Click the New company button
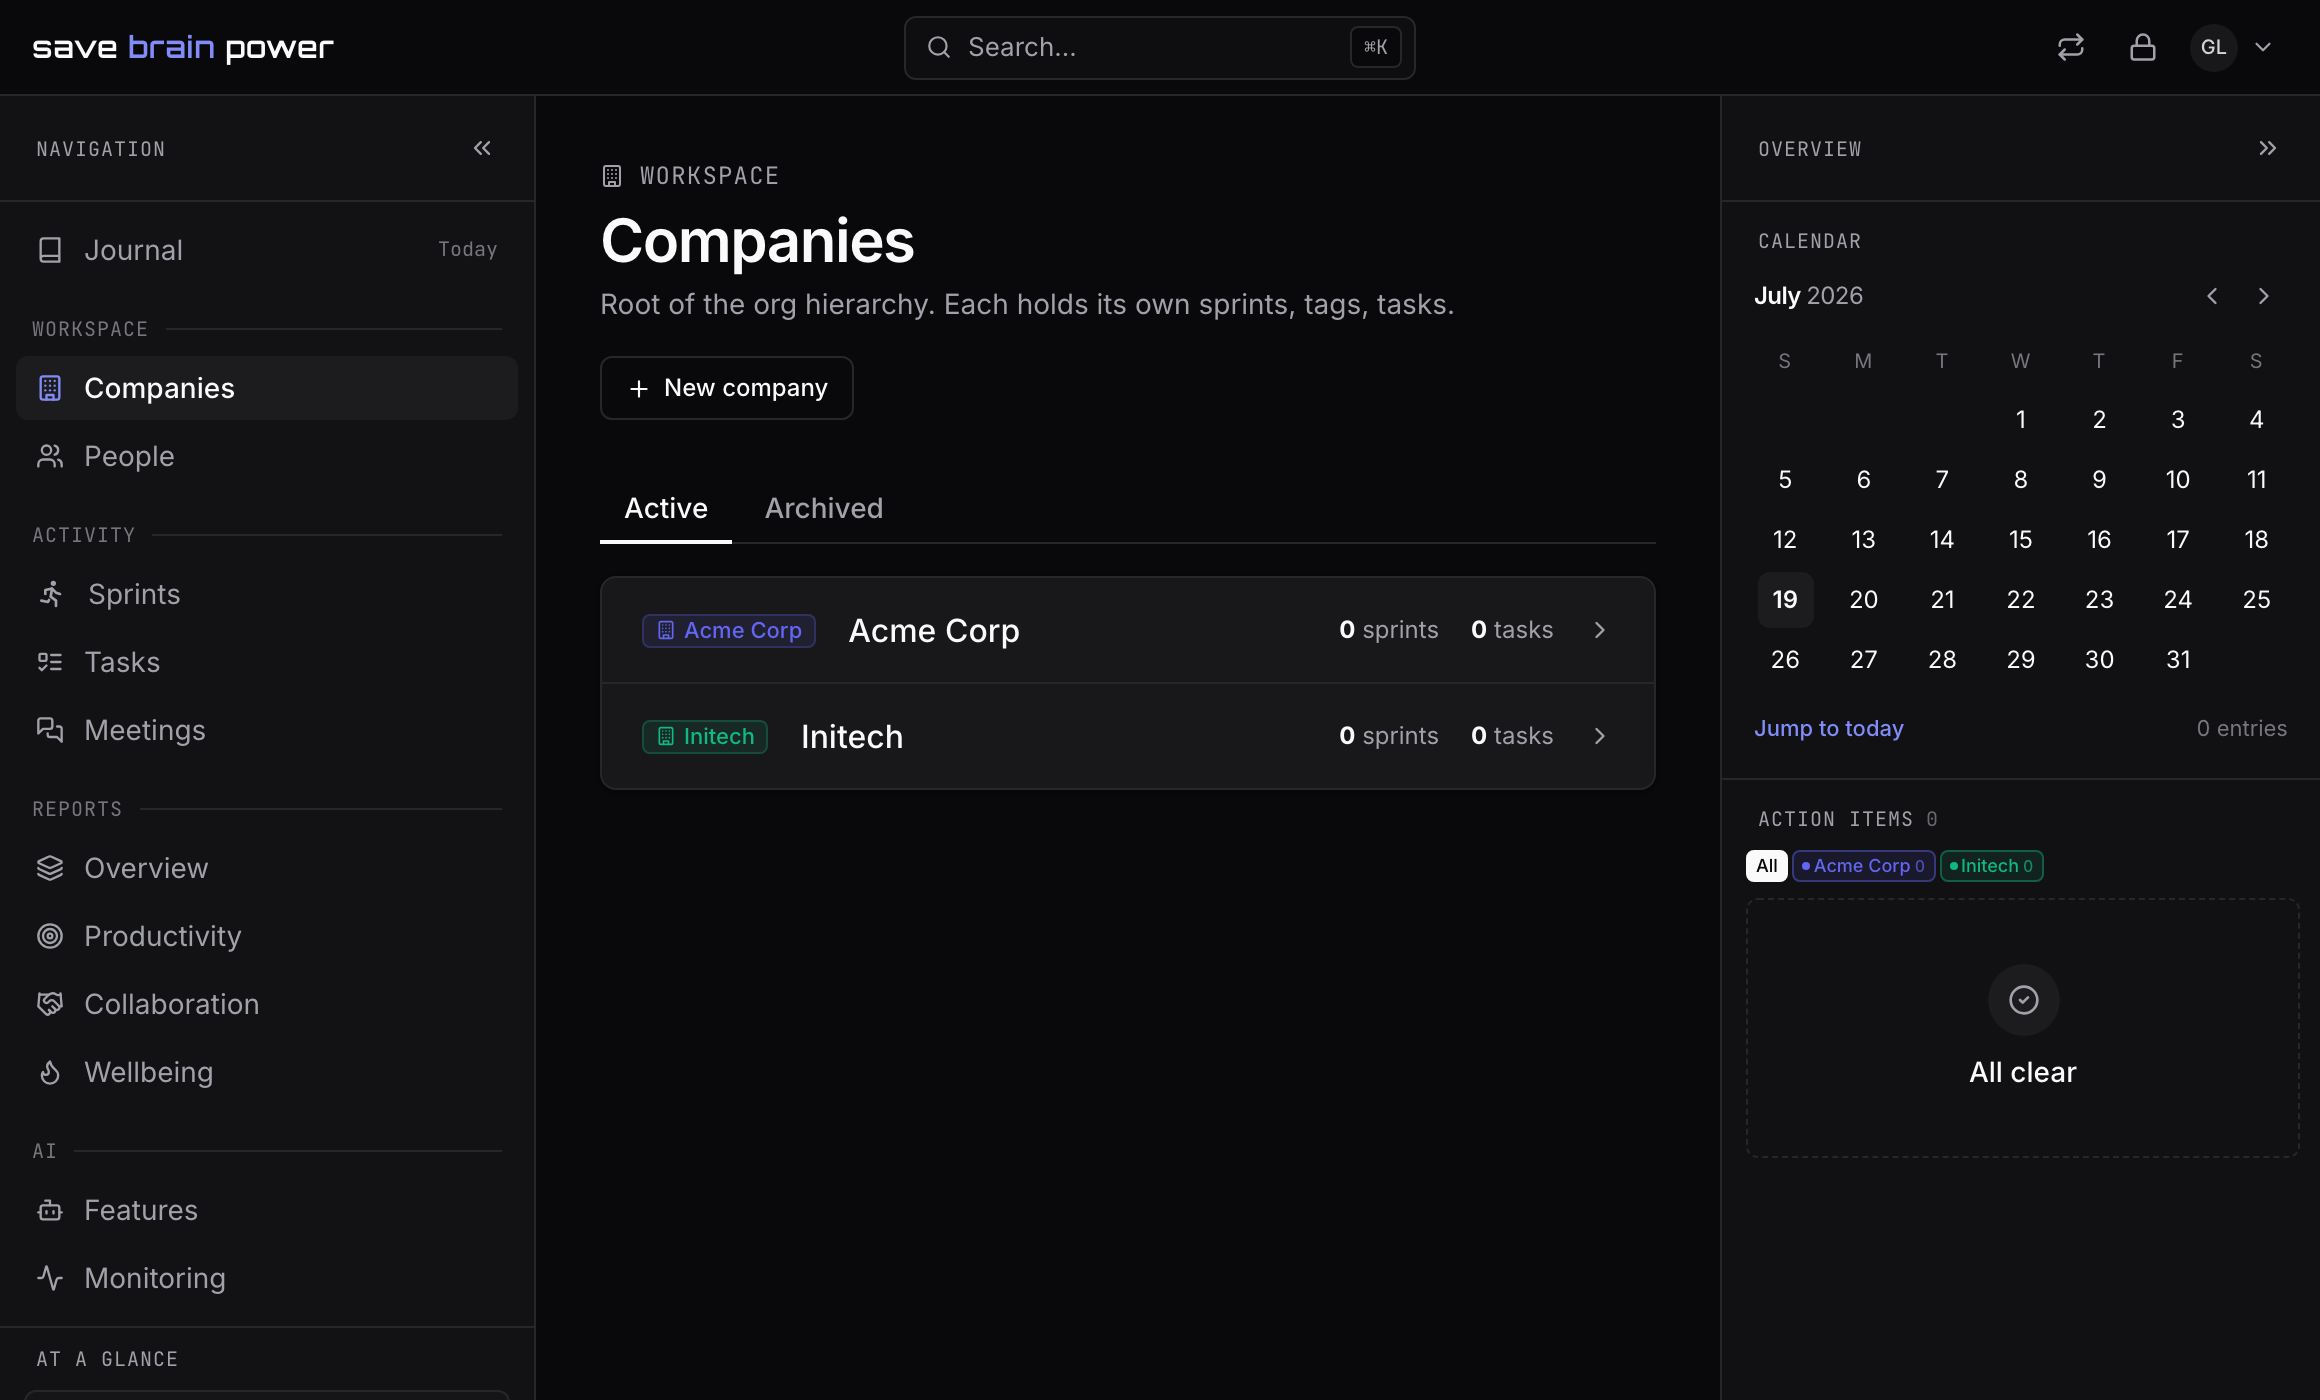Image resolution: width=2320 pixels, height=1400 pixels. coord(727,388)
